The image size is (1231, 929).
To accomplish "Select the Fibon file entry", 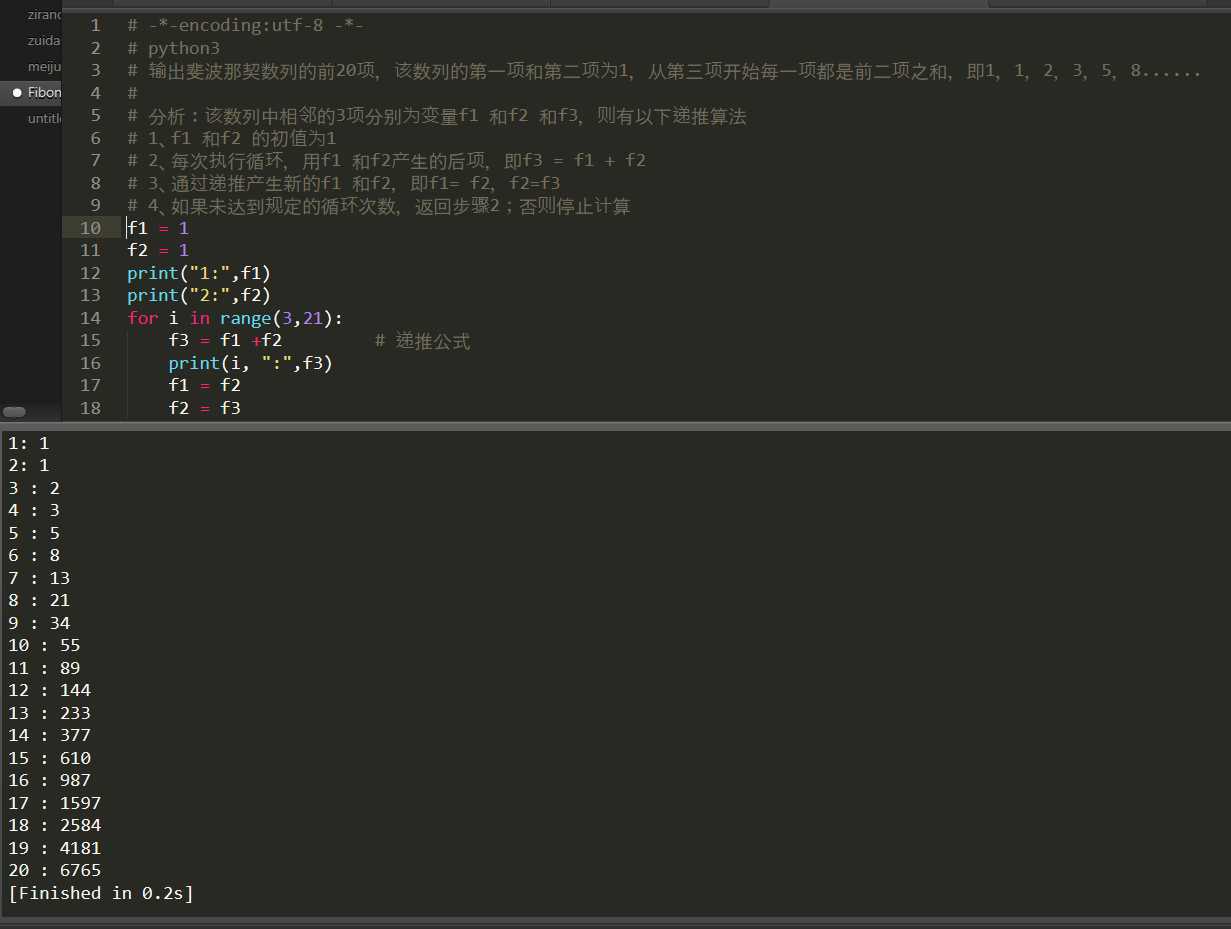I will click(x=44, y=92).
